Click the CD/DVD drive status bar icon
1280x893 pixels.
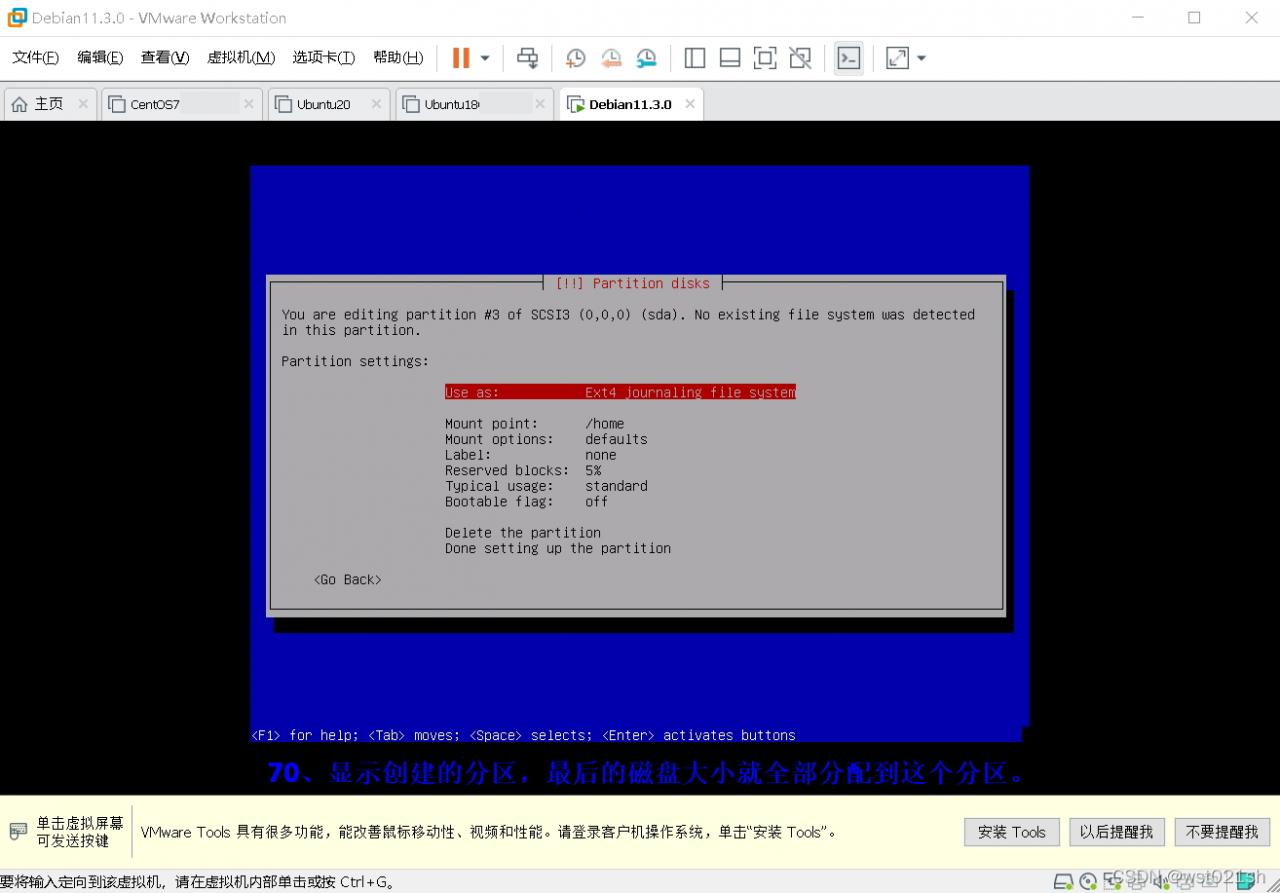click(x=1088, y=881)
